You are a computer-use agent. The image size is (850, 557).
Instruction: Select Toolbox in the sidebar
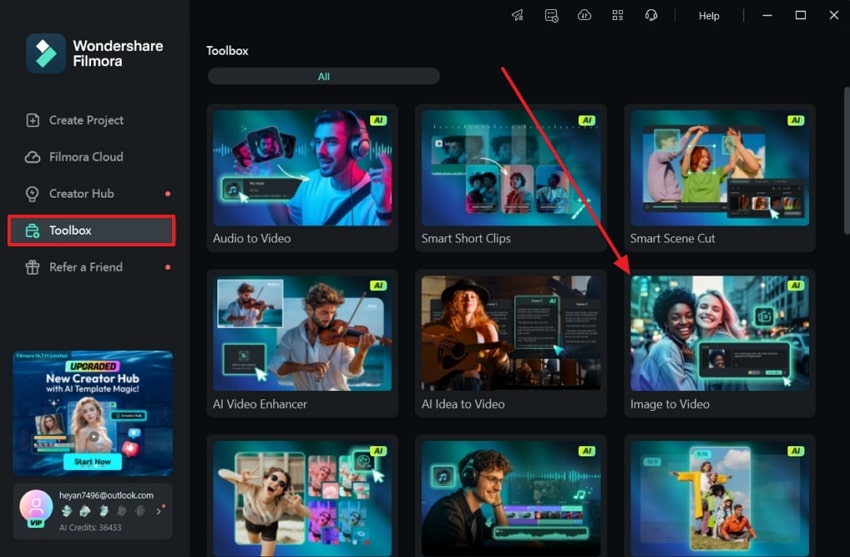click(x=91, y=230)
